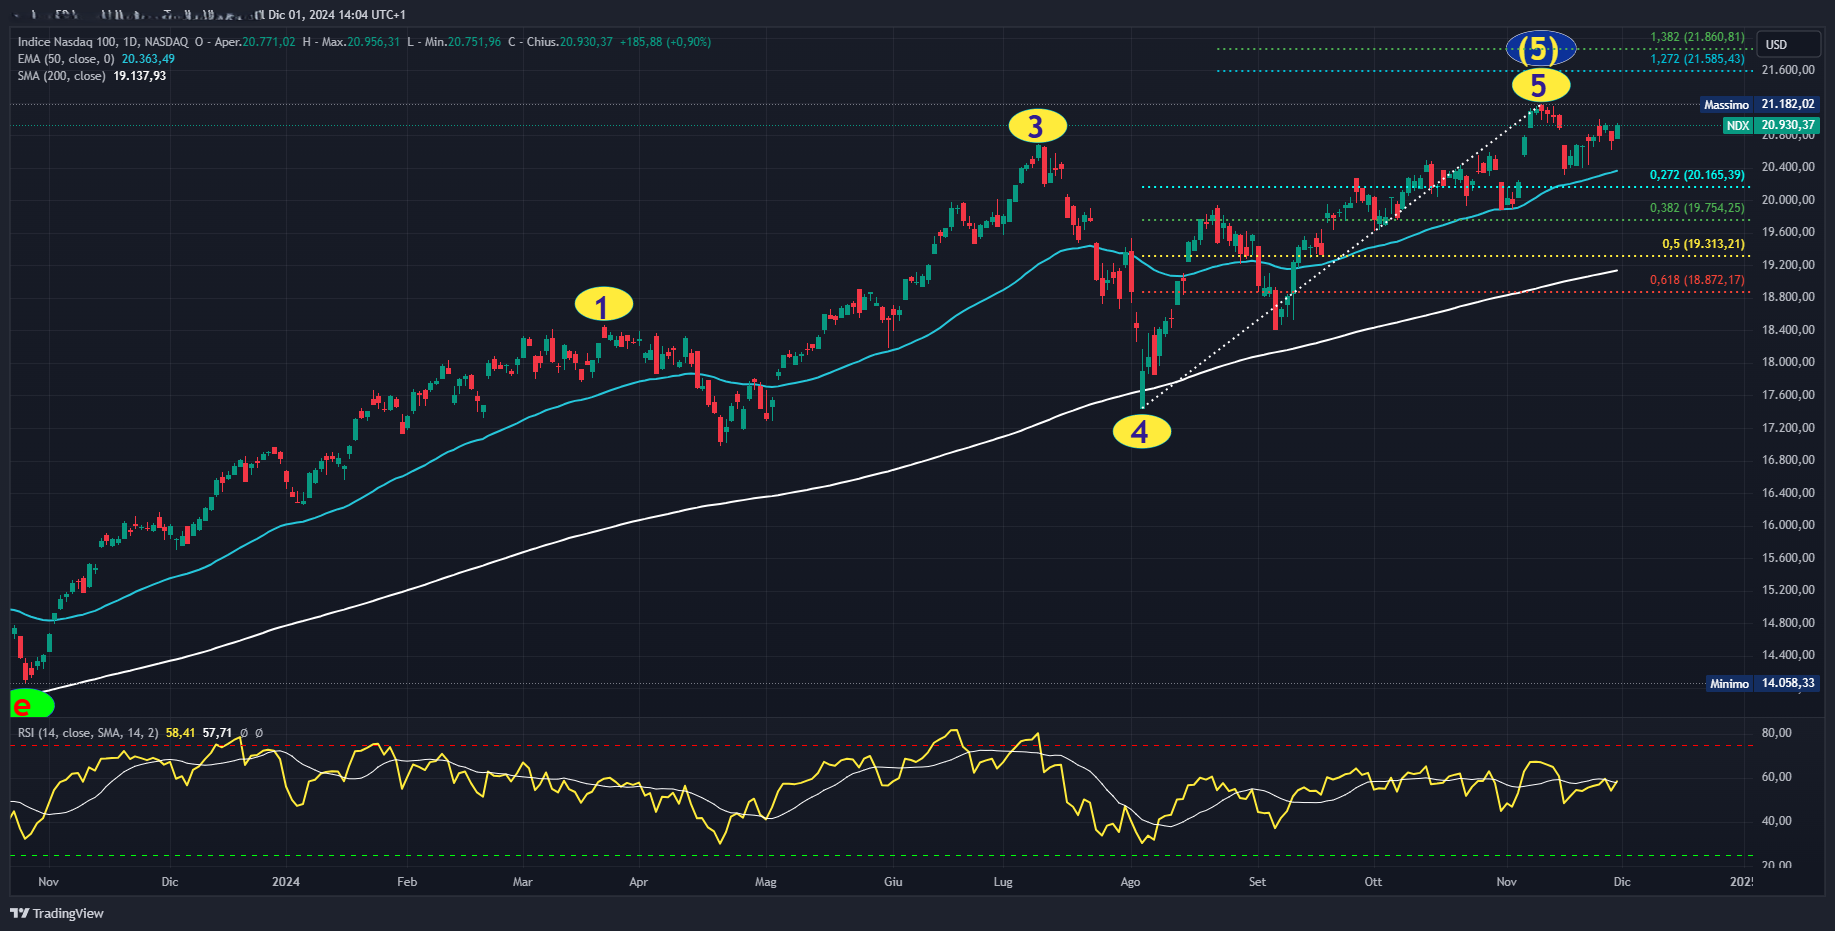1835x931 pixels.
Task: Select the yellow wave 4 label
Action: coord(1141,432)
